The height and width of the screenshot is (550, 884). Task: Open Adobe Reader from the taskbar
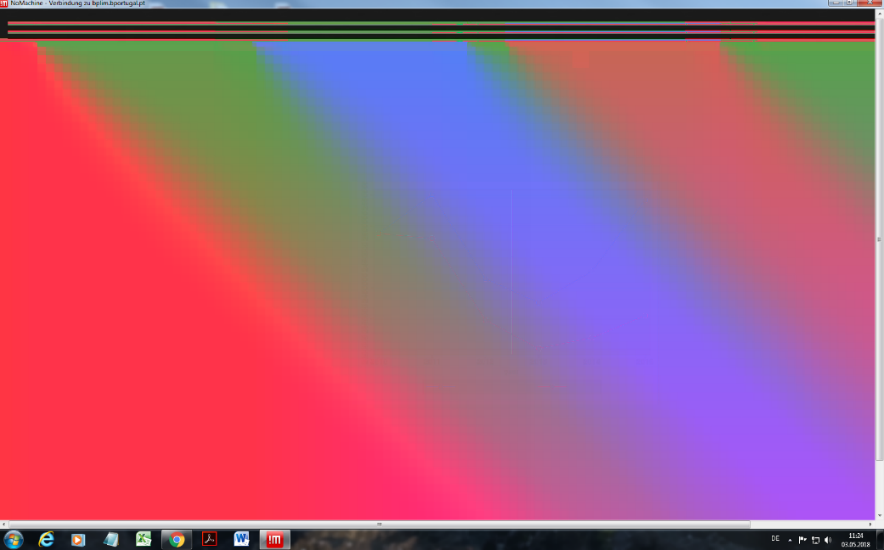(209, 539)
